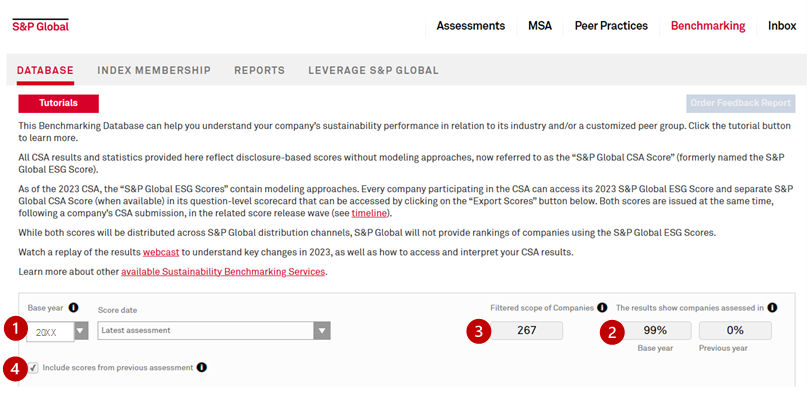Click the S&P Global logo
This screenshot has height=400, width=810.
pos(40,26)
